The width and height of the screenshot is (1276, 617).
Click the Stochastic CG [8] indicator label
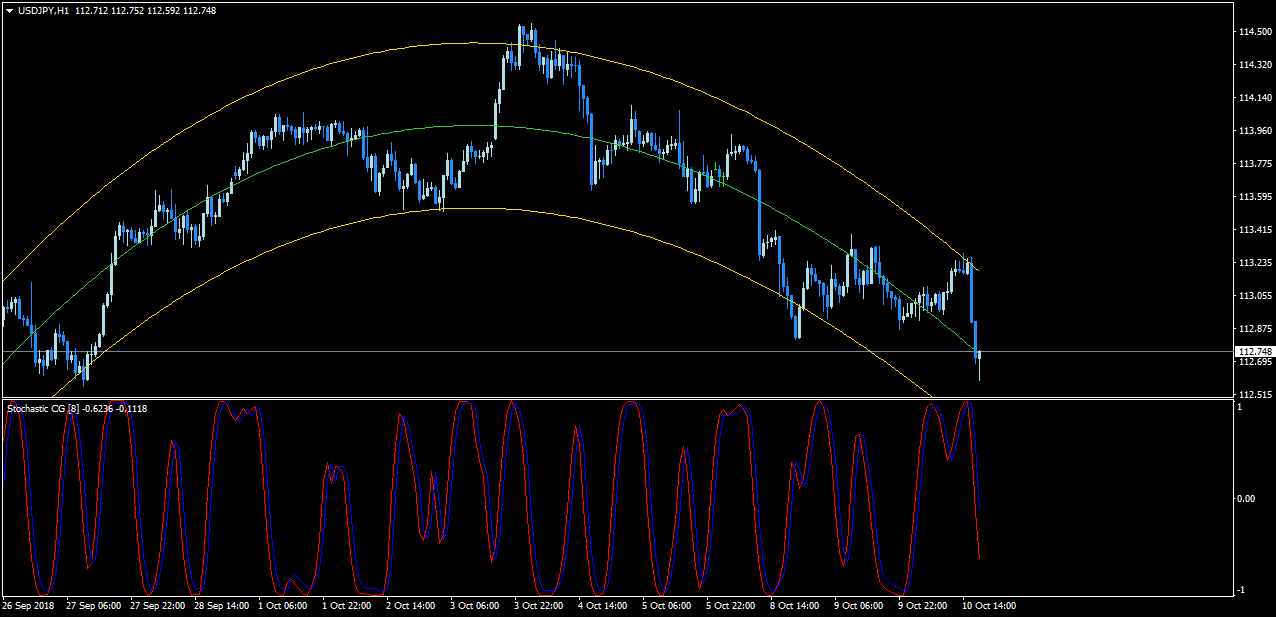43,408
